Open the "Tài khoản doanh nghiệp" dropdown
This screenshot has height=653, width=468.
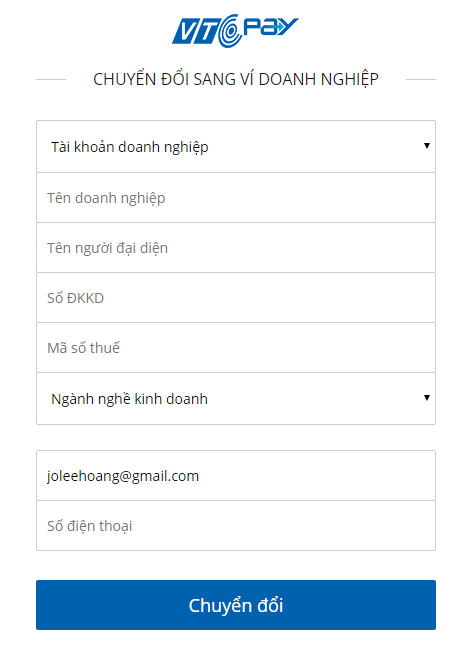(x=236, y=146)
